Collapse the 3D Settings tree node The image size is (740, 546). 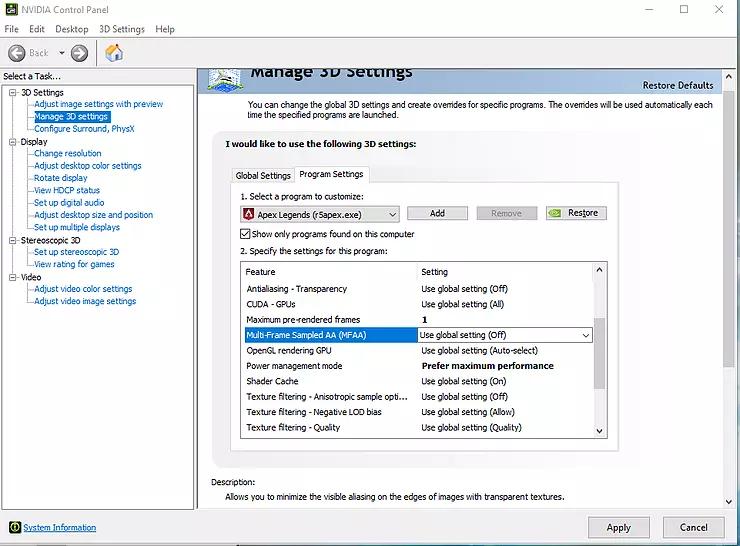point(13,92)
